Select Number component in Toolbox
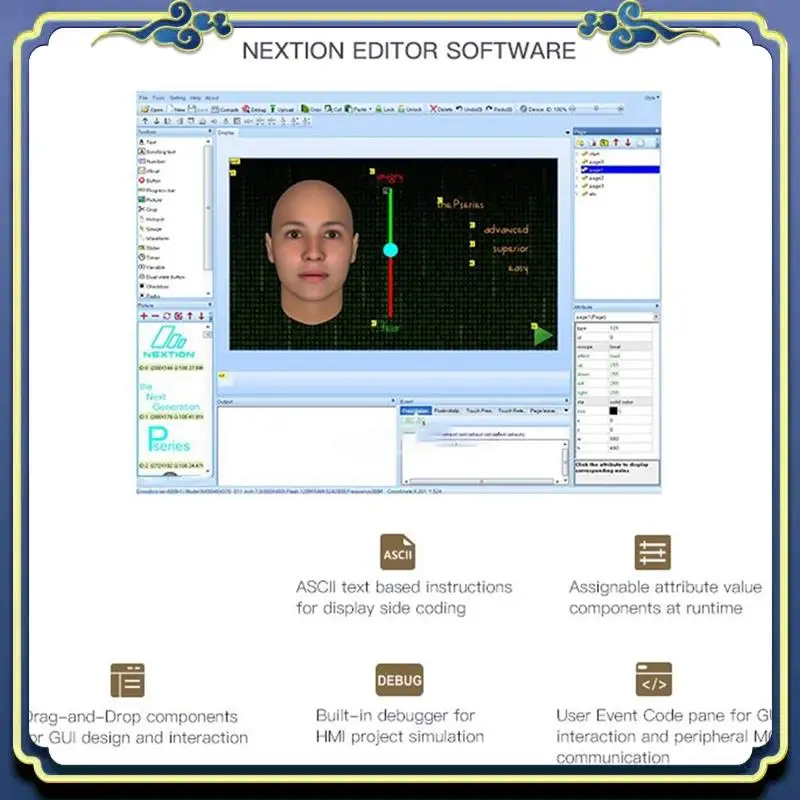Image resolution: width=800 pixels, height=800 pixels. [x=152, y=161]
